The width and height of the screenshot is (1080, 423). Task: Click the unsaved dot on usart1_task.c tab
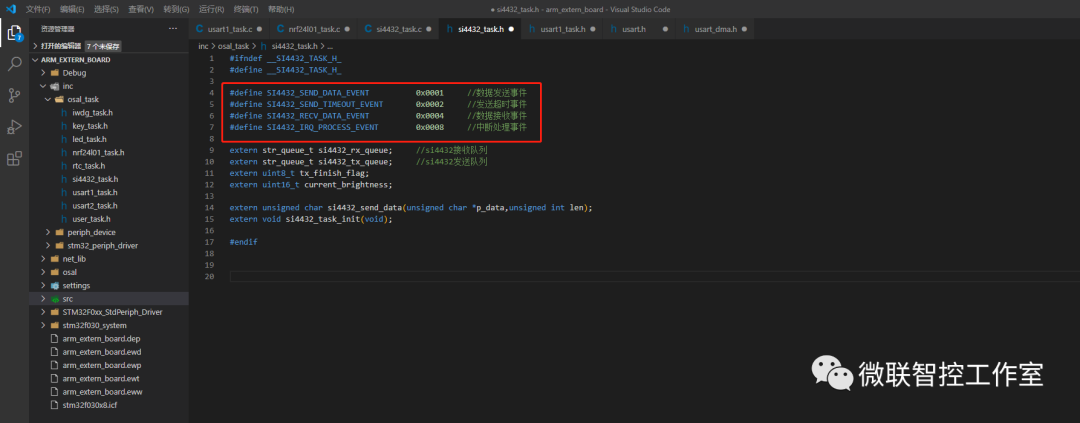(x=260, y=29)
